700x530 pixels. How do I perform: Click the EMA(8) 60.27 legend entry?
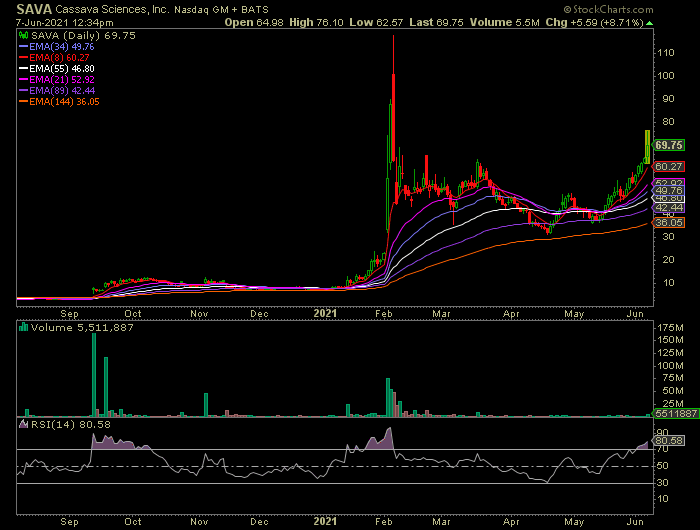pos(54,58)
